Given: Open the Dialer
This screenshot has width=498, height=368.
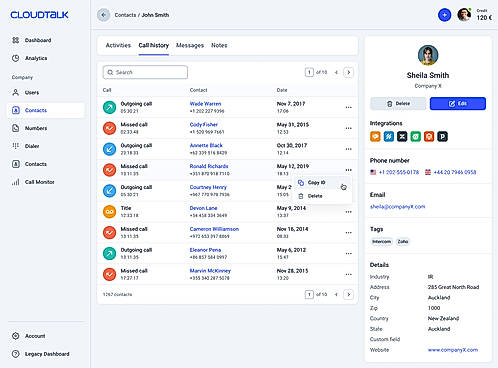Looking at the screenshot, I should (x=26, y=146).
